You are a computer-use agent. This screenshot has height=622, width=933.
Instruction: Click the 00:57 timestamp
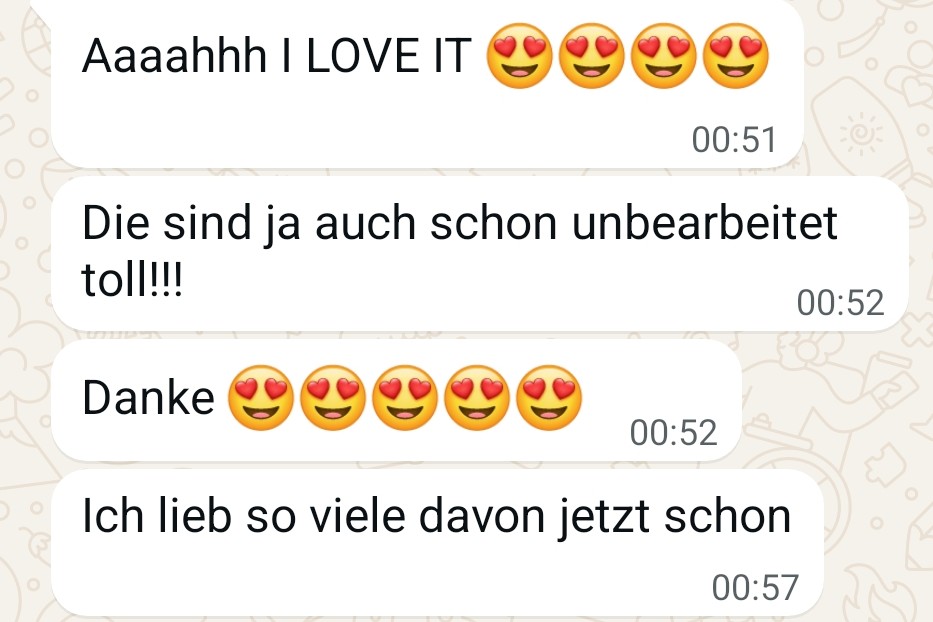[755, 587]
